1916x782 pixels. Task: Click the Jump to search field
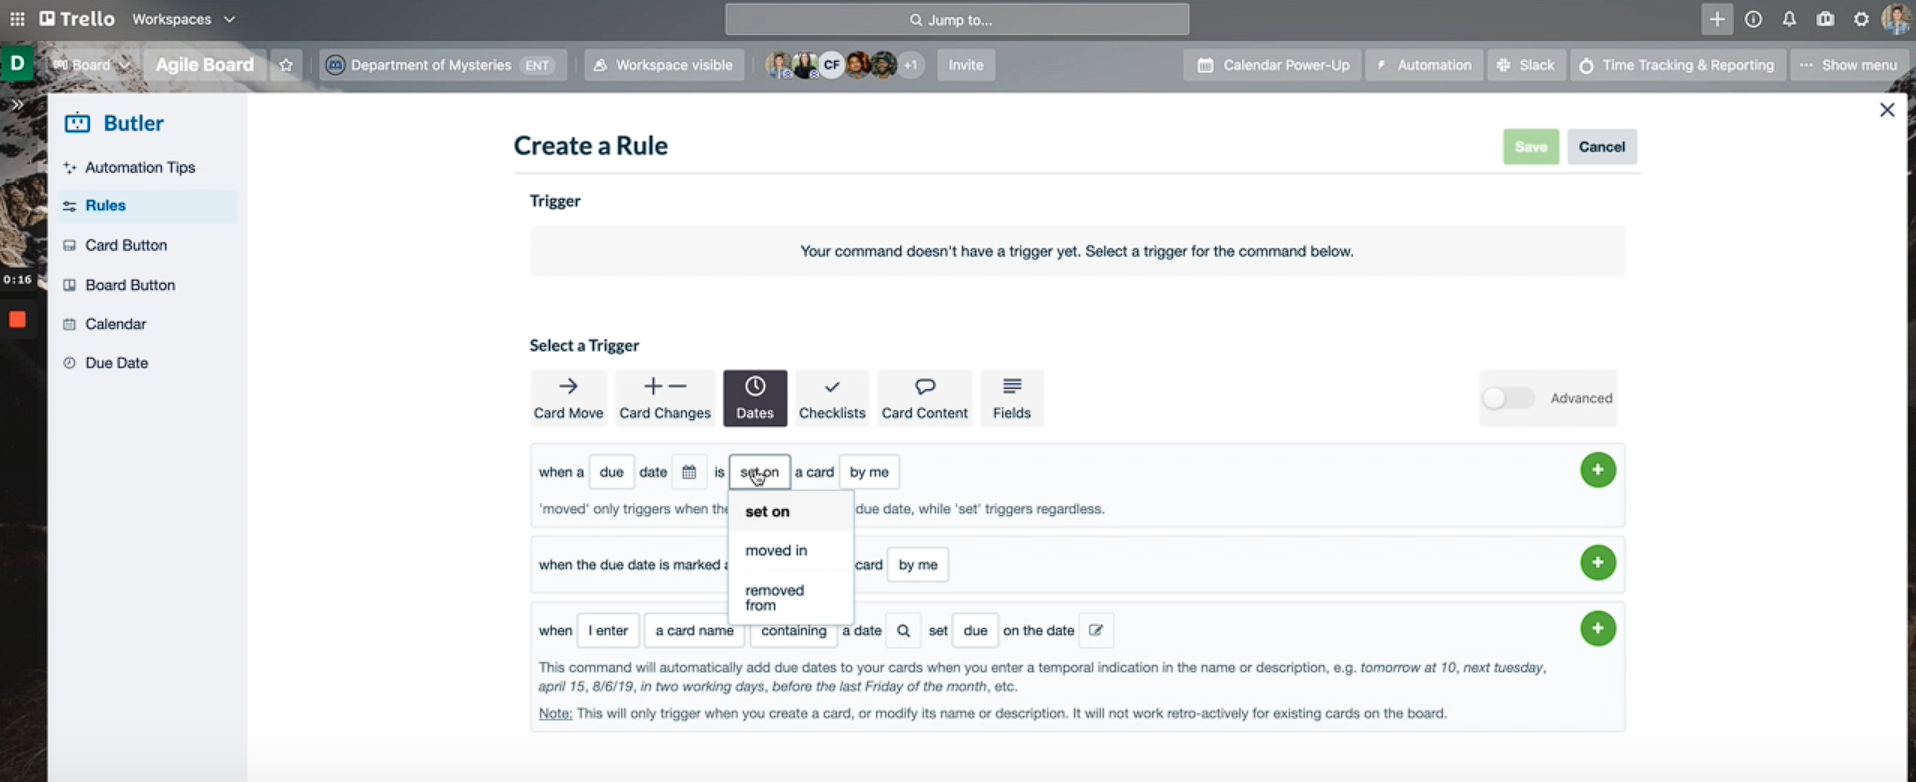[957, 19]
